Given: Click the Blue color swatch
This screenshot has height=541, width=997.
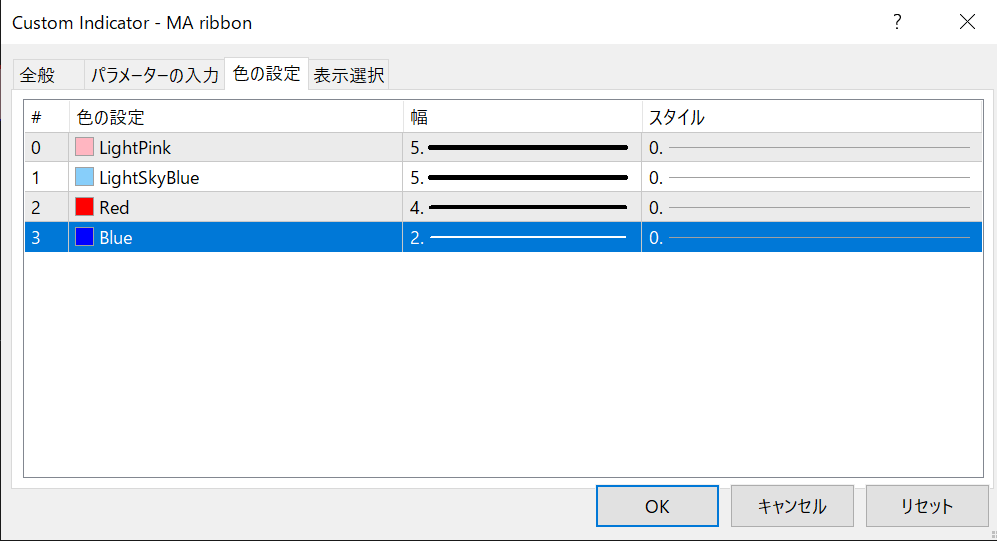Looking at the screenshot, I should point(84,238).
